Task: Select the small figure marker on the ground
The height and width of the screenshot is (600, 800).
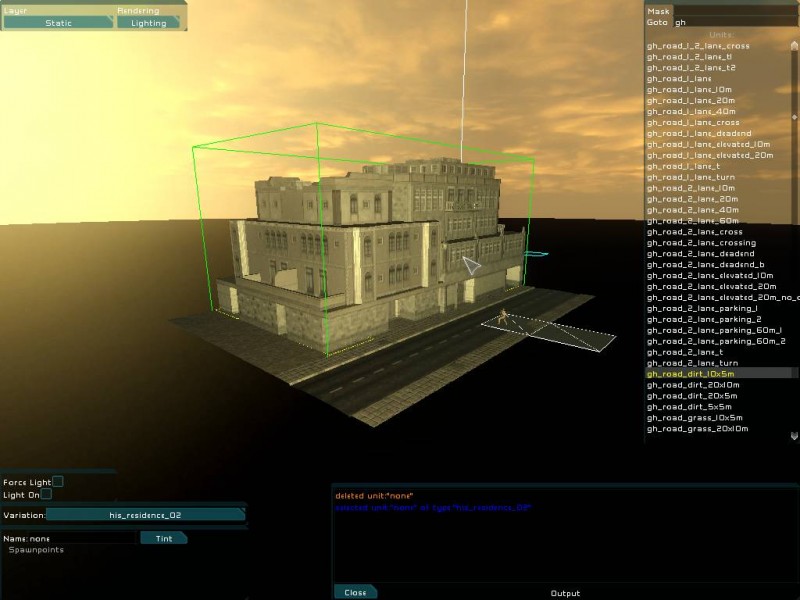Action: point(503,318)
